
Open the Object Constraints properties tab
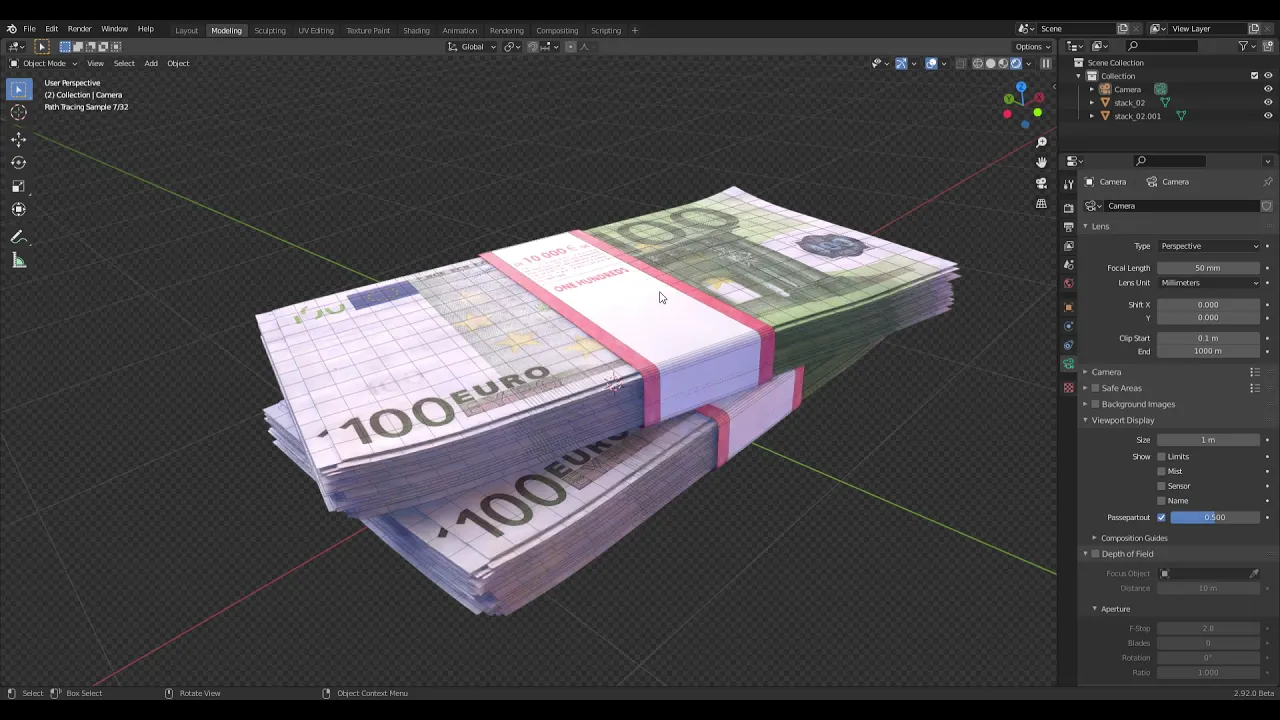pos(1069,345)
